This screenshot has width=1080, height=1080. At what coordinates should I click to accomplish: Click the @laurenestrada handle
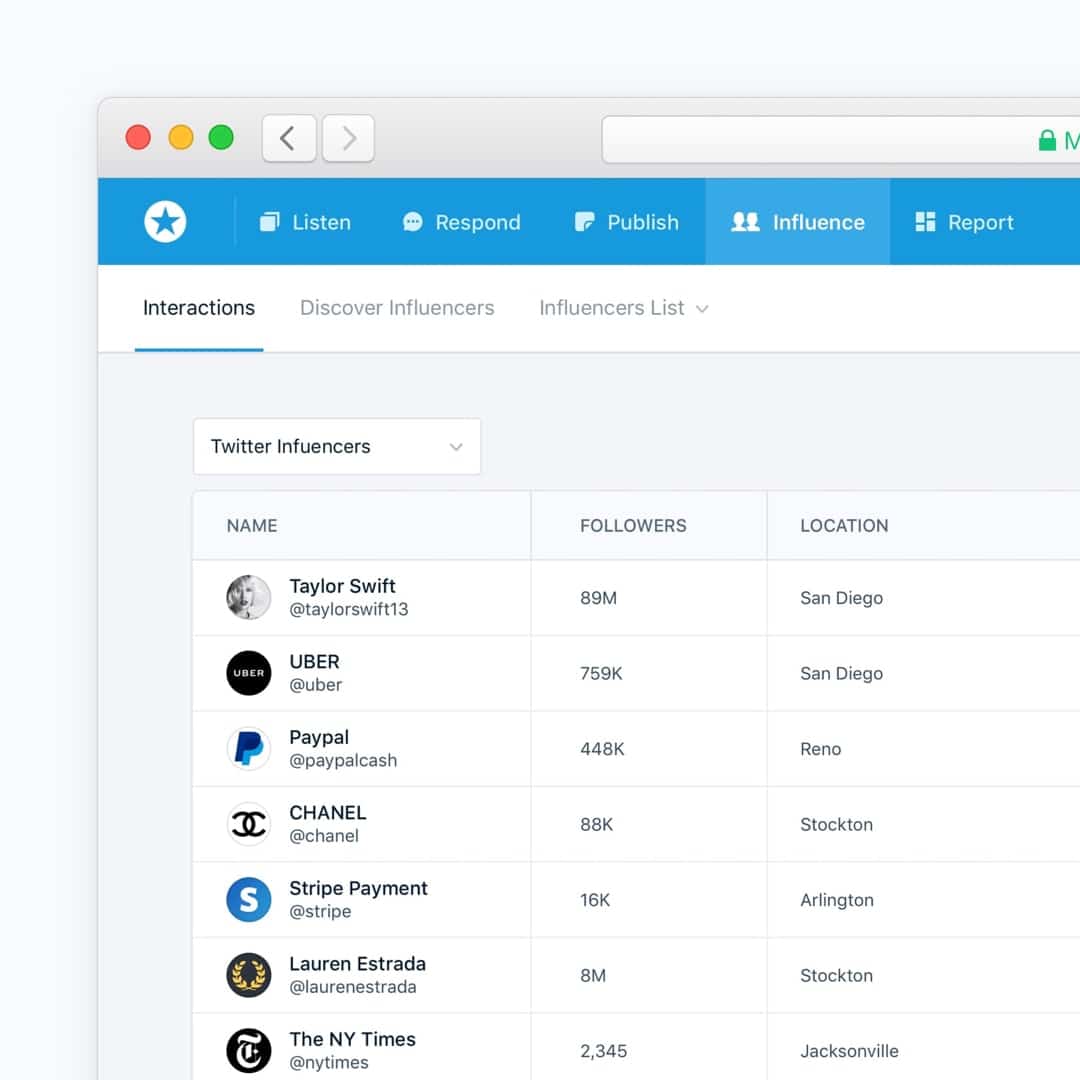coord(353,987)
